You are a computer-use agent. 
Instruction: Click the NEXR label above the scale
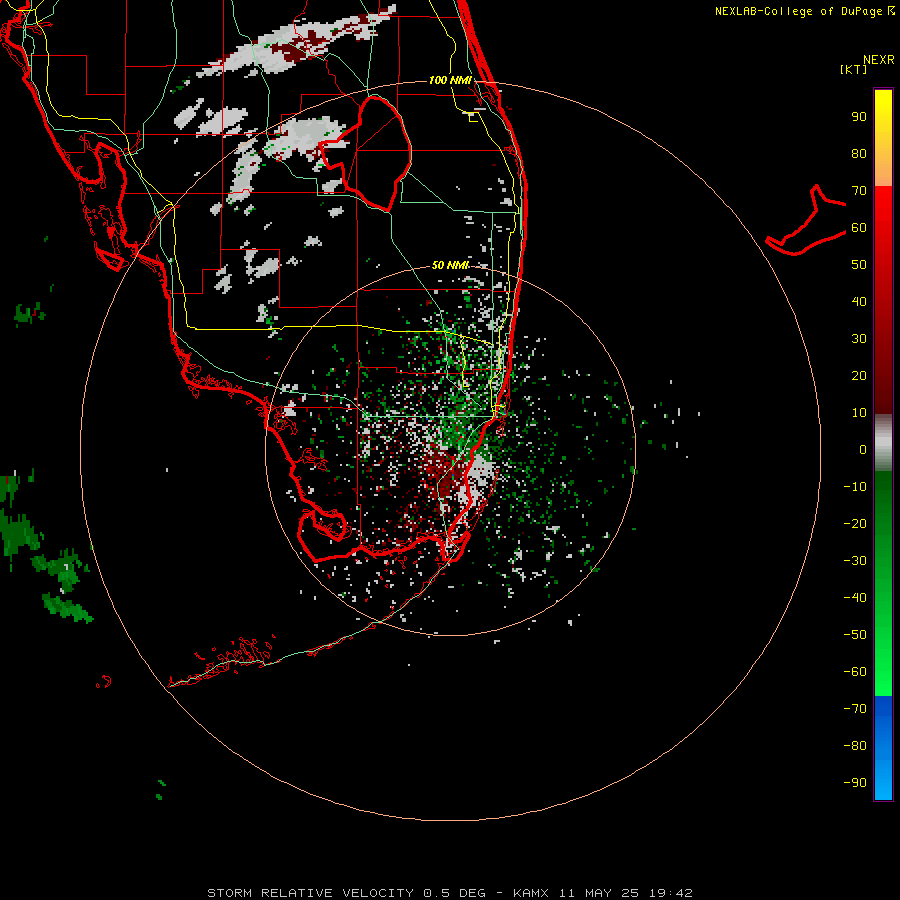[879, 60]
